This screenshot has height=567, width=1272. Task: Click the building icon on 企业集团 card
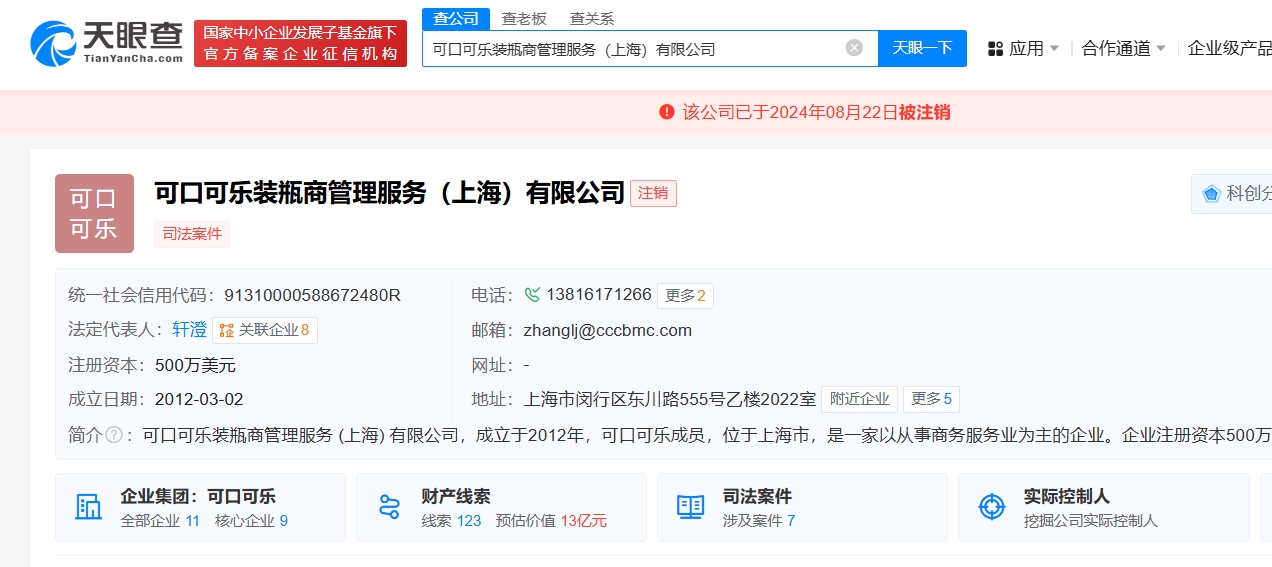tap(89, 507)
